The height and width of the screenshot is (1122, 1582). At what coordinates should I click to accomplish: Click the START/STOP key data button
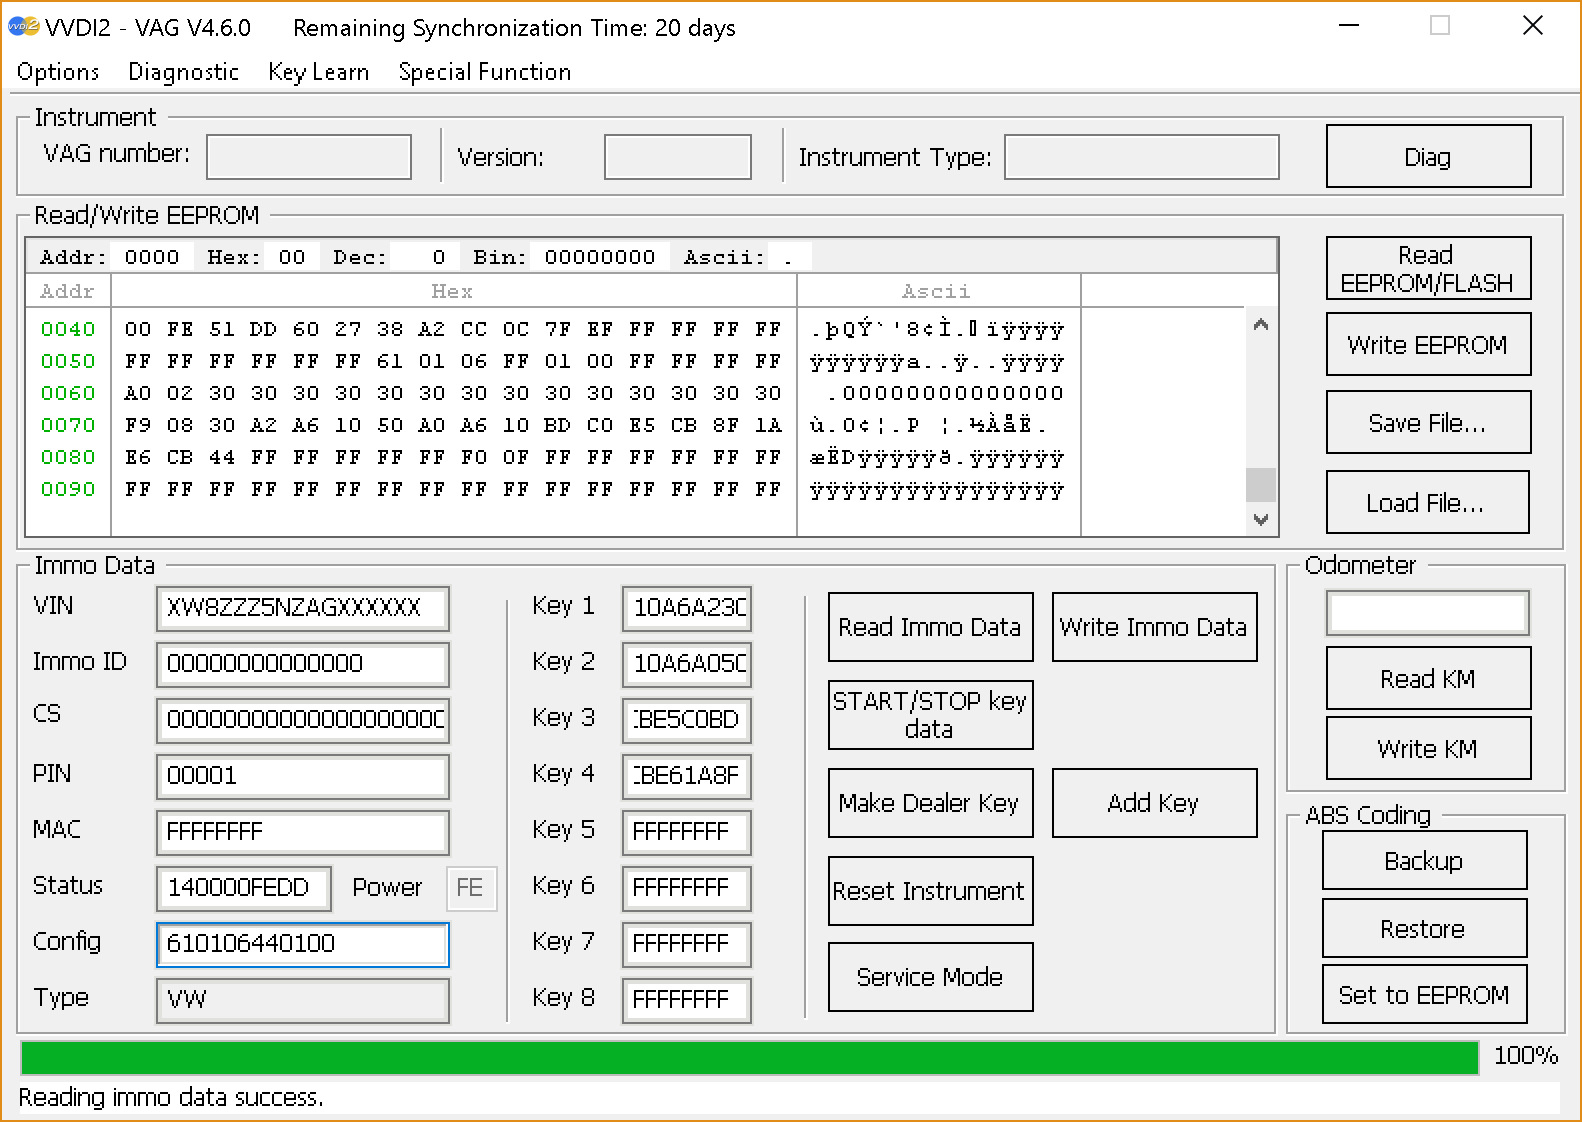pos(930,715)
